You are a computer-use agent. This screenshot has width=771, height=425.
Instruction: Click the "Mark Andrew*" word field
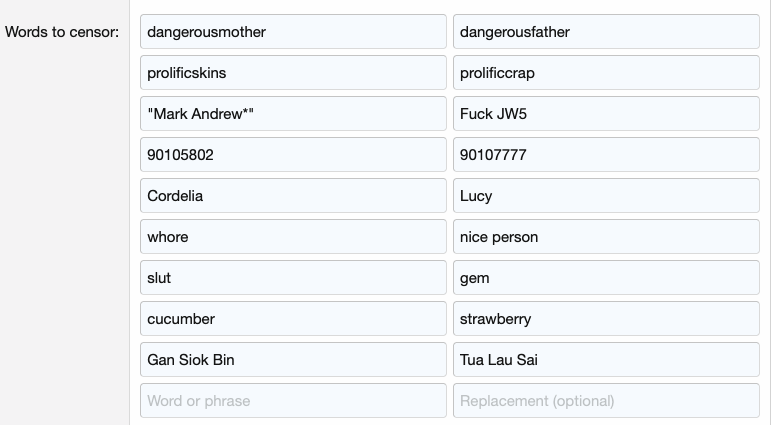pos(293,114)
